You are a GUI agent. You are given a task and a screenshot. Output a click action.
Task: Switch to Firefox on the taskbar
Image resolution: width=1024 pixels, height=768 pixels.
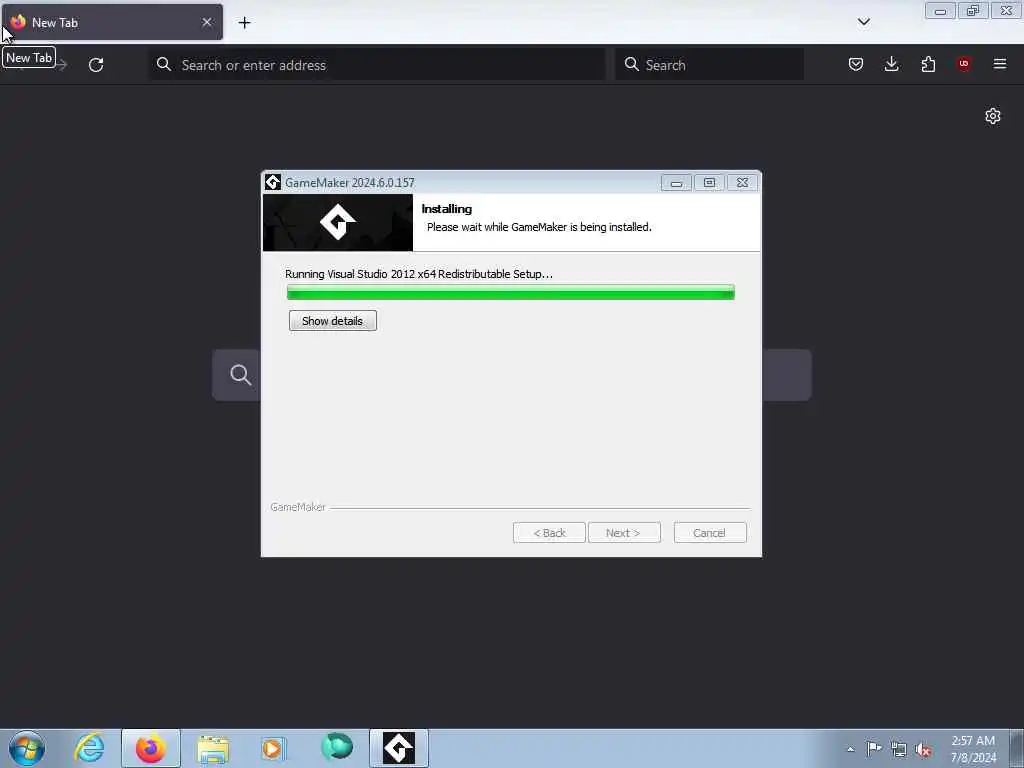(x=151, y=748)
